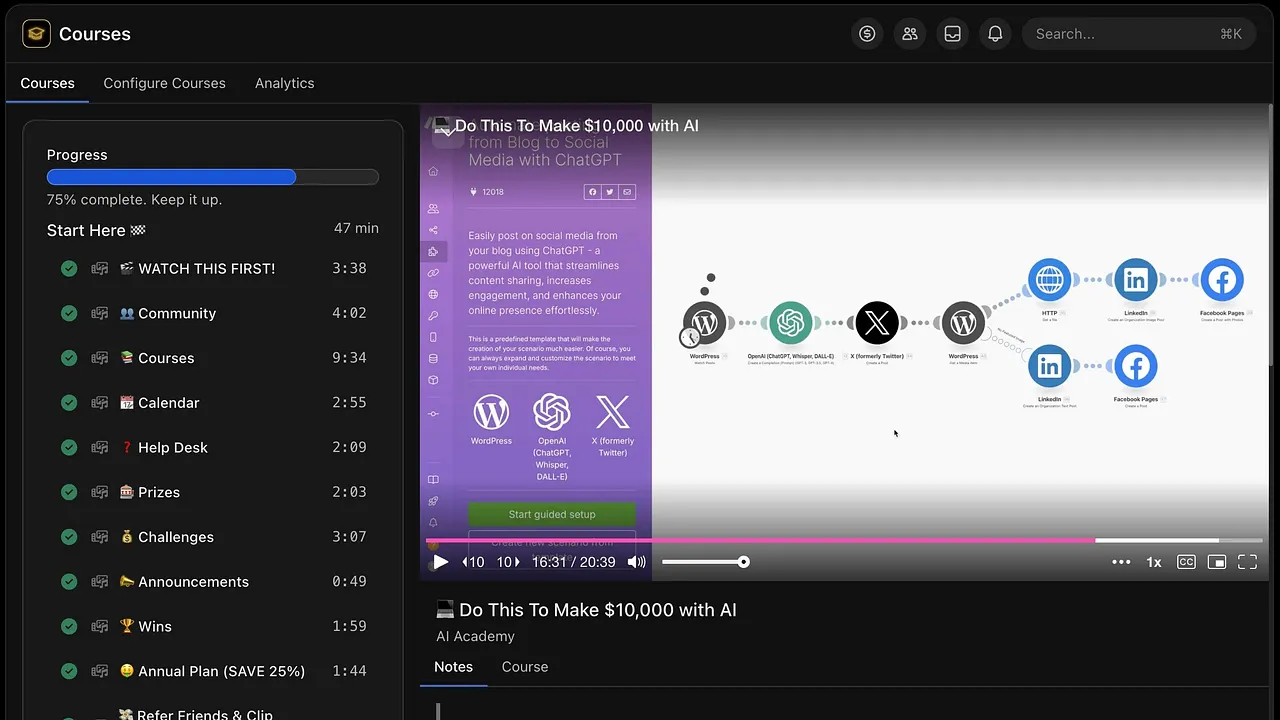Change the 1x playback speed

[1153, 562]
